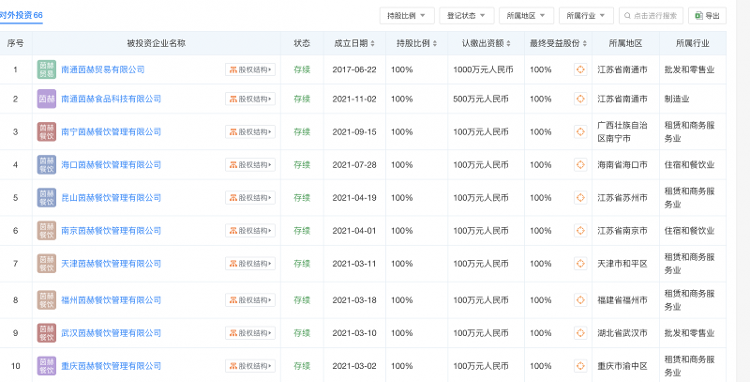This screenshot has width=750, height=382.
Task: Click logo of 南通茵赫食品科技有限公司
Action: (x=46, y=99)
